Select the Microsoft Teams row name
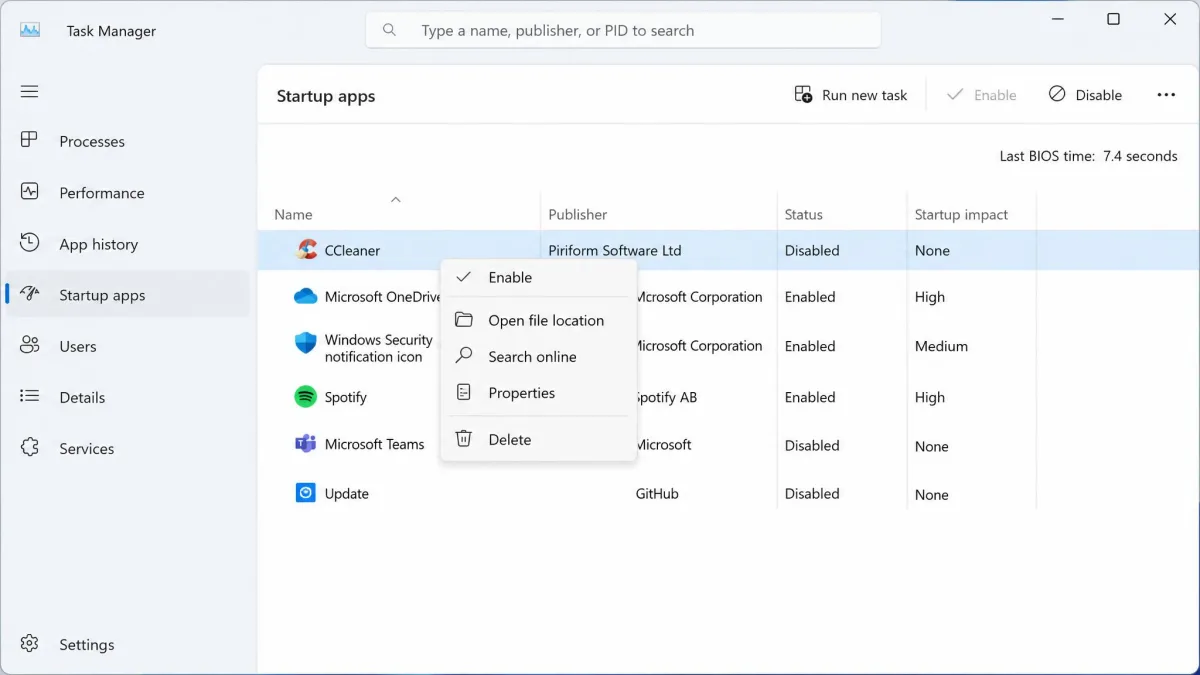The height and width of the screenshot is (675, 1200). (374, 444)
